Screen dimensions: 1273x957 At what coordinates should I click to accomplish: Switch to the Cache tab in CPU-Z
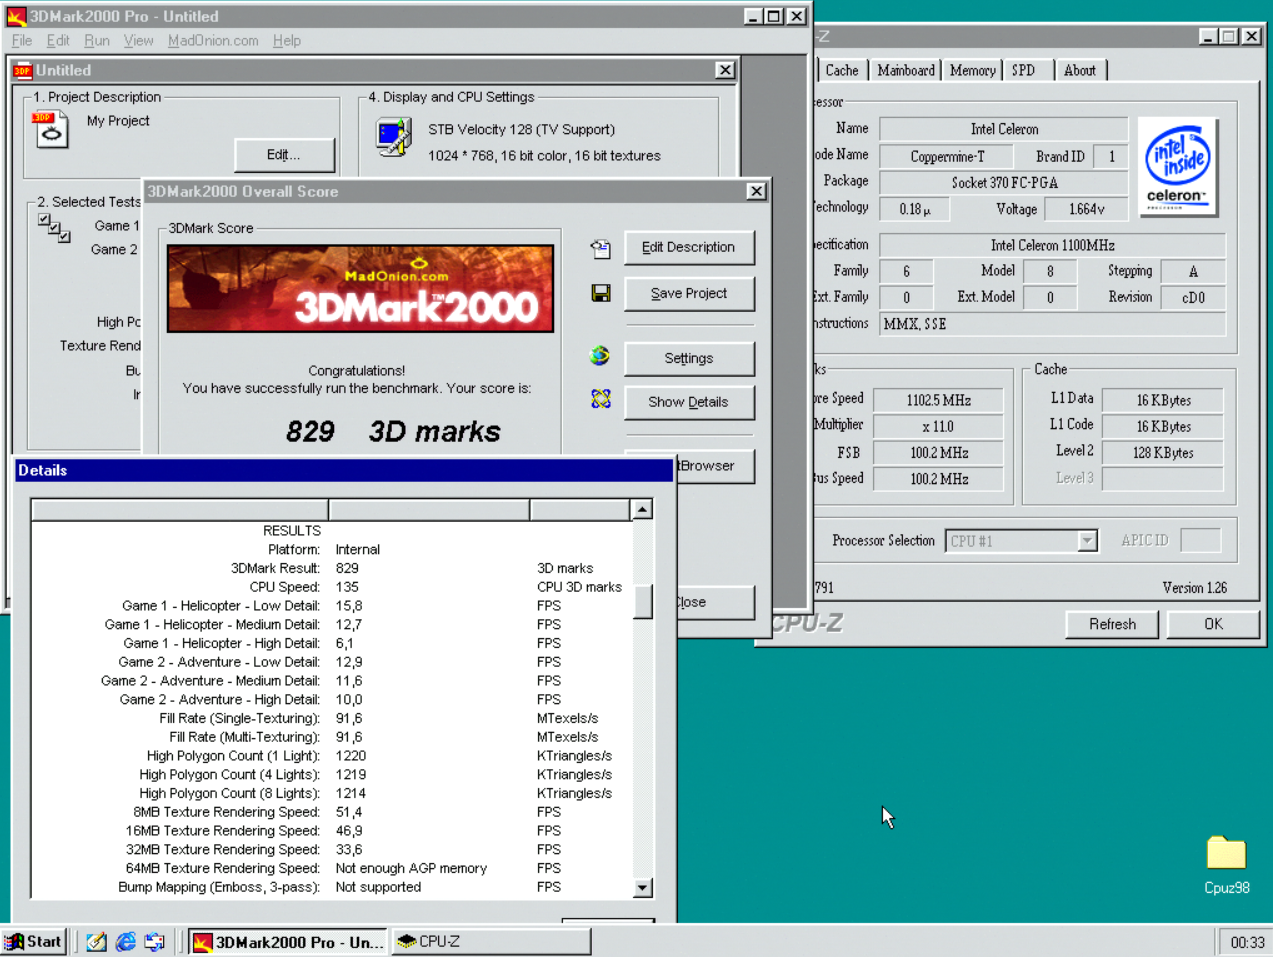click(x=842, y=70)
